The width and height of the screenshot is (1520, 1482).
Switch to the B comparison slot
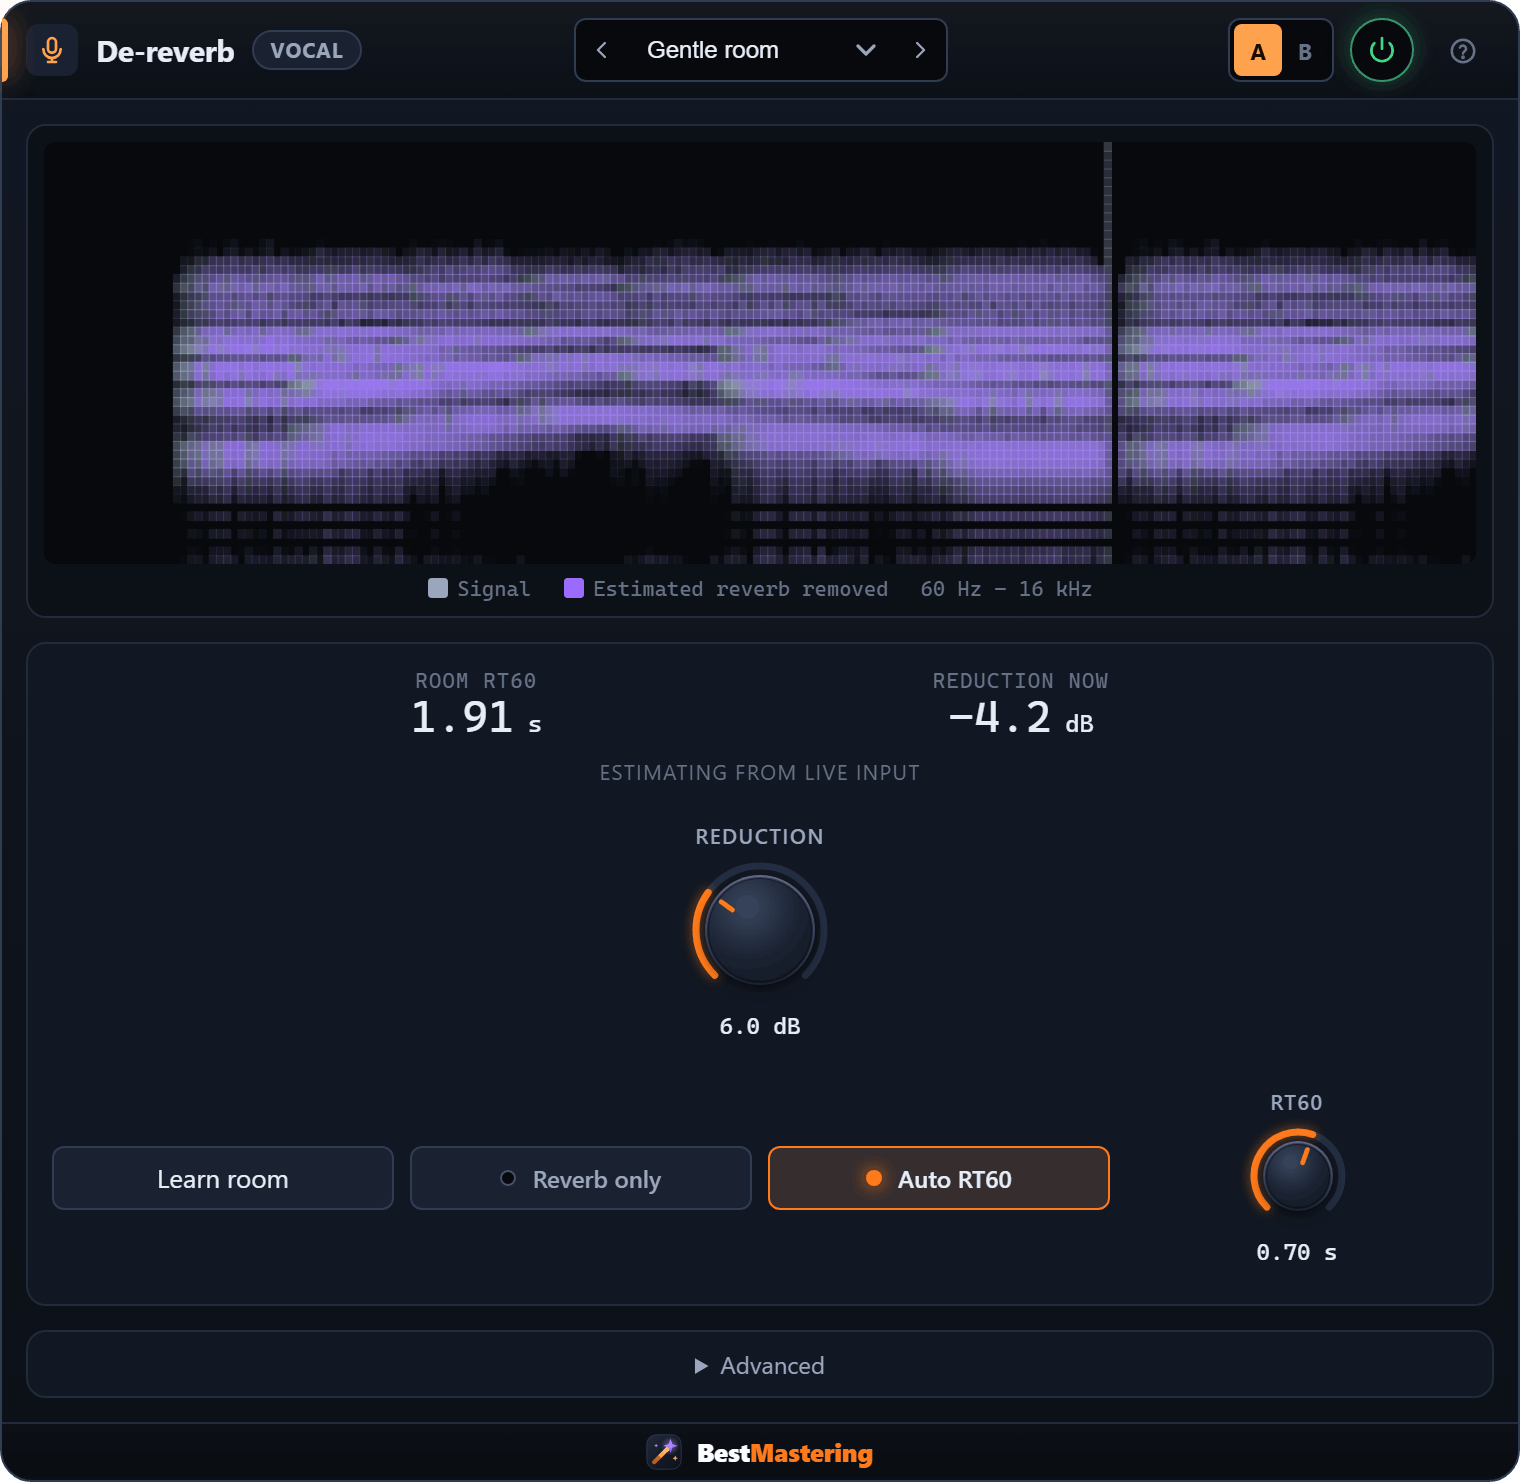tap(1305, 51)
